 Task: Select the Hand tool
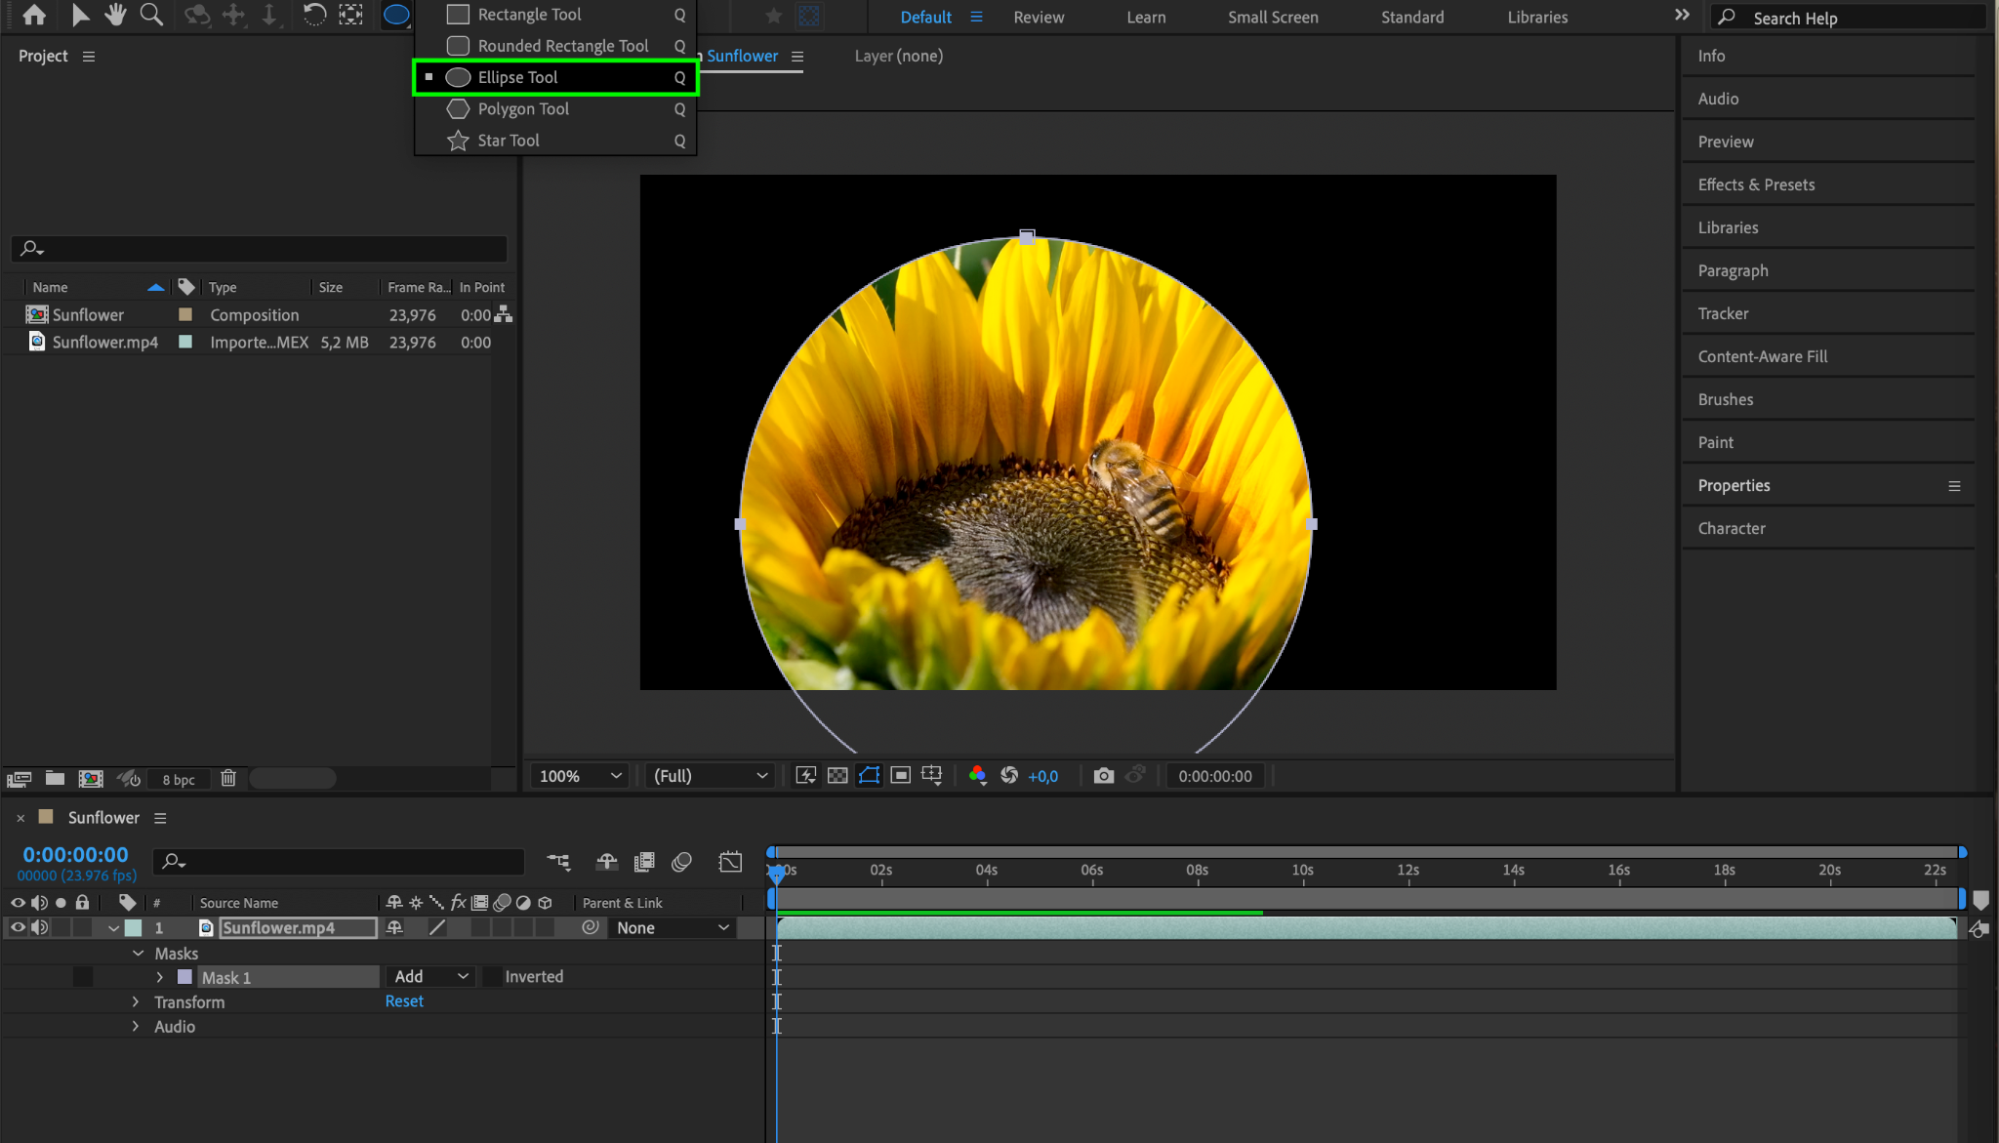115,15
